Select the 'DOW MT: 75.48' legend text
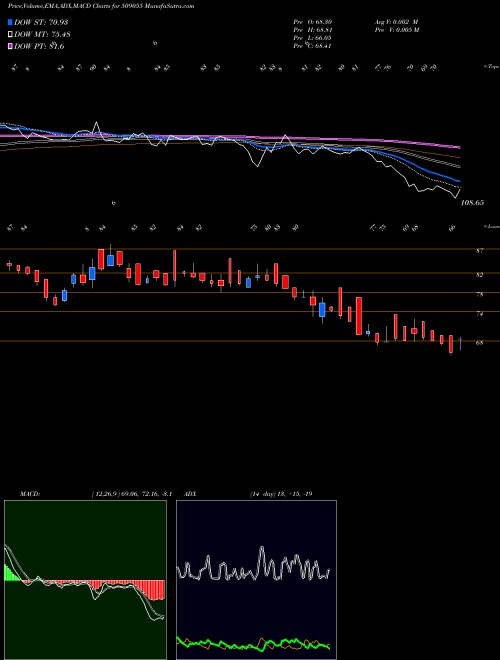Viewport: 500px width, 660px height. click(x=42, y=35)
